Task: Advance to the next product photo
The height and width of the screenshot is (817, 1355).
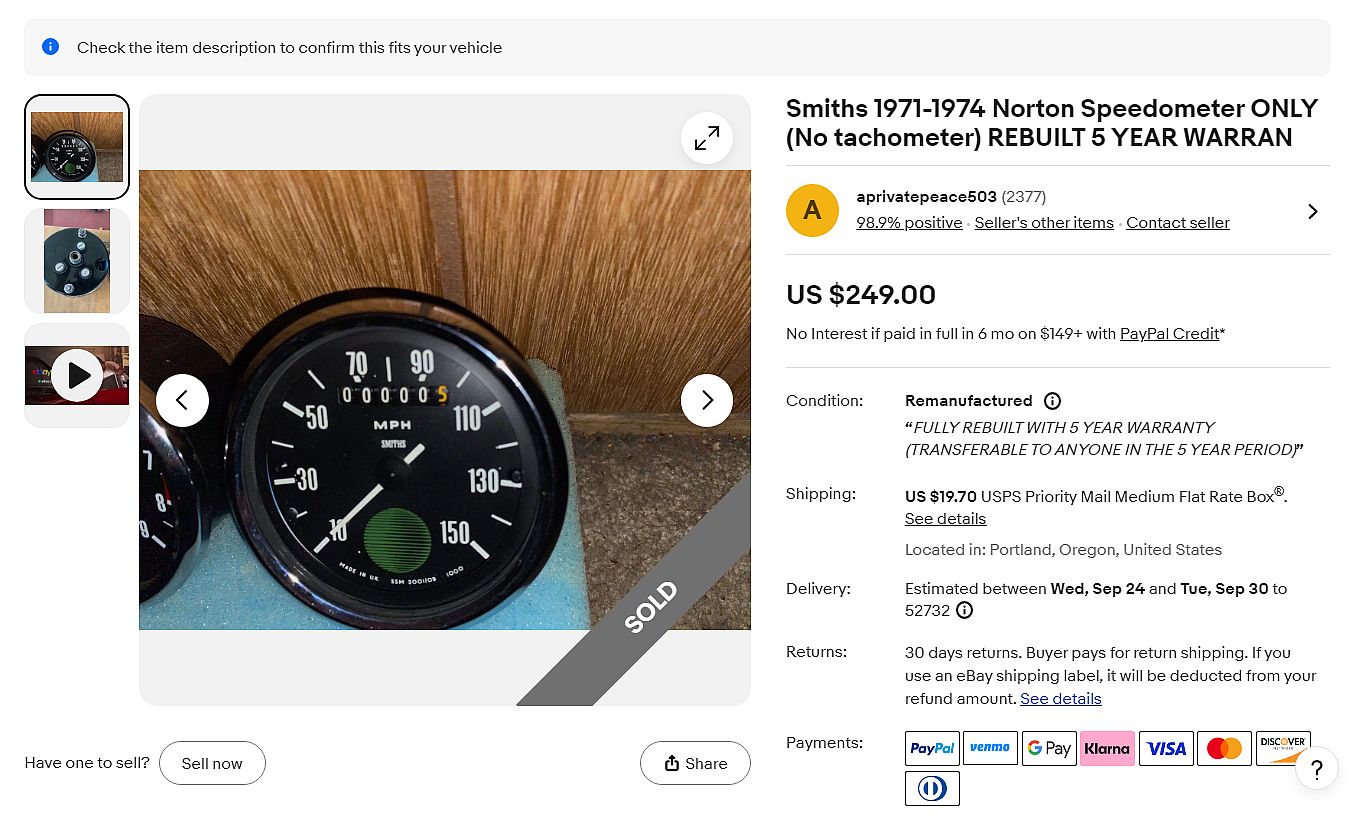Action: 707,400
